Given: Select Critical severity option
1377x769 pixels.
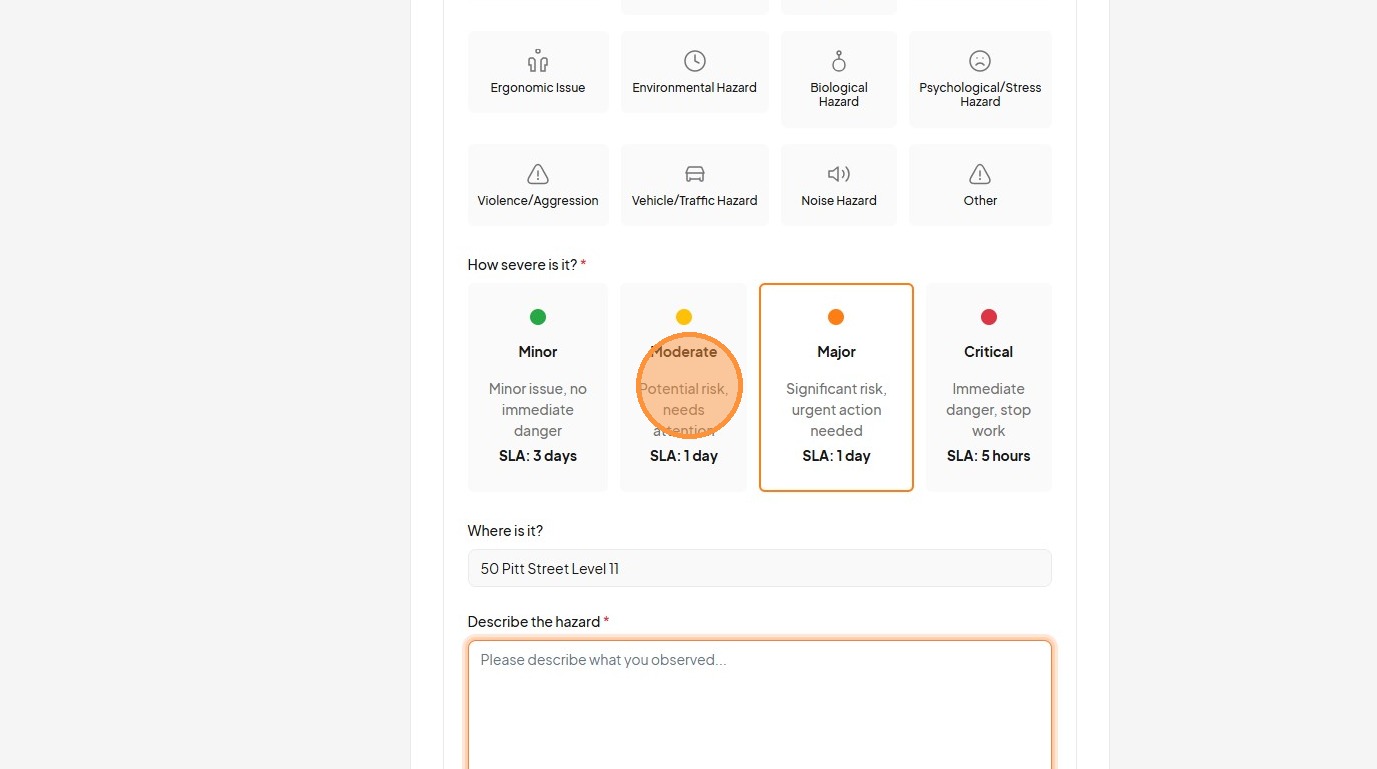Looking at the screenshot, I should [988, 387].
